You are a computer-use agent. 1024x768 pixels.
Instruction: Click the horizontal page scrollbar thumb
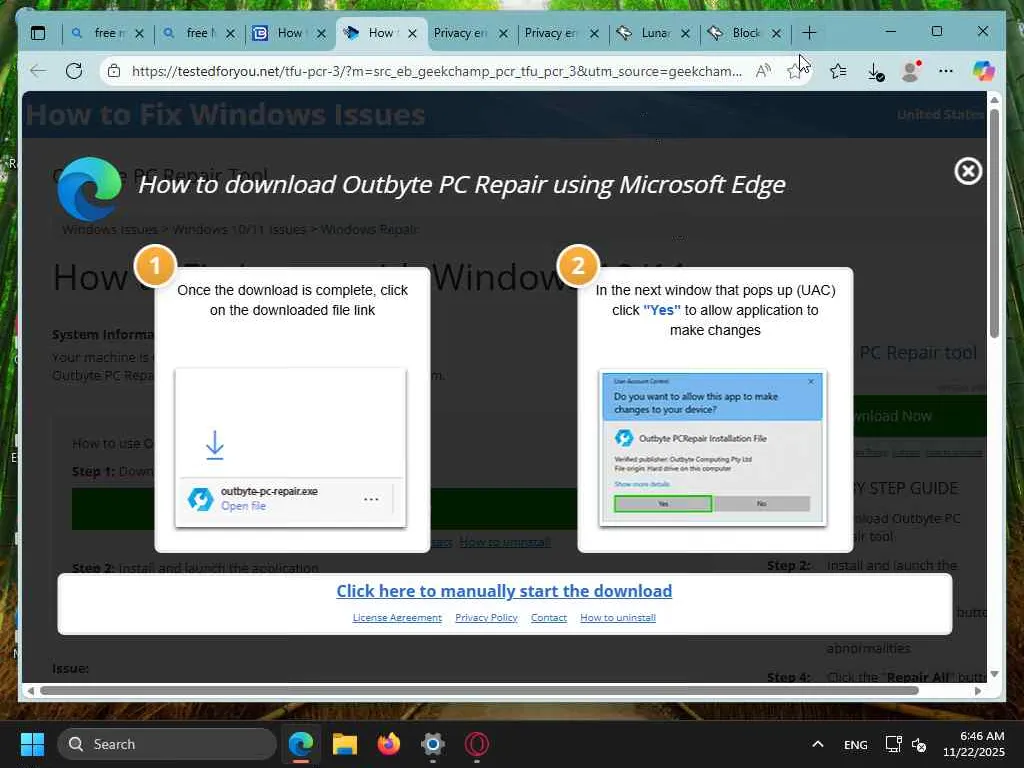pos(479,690)
